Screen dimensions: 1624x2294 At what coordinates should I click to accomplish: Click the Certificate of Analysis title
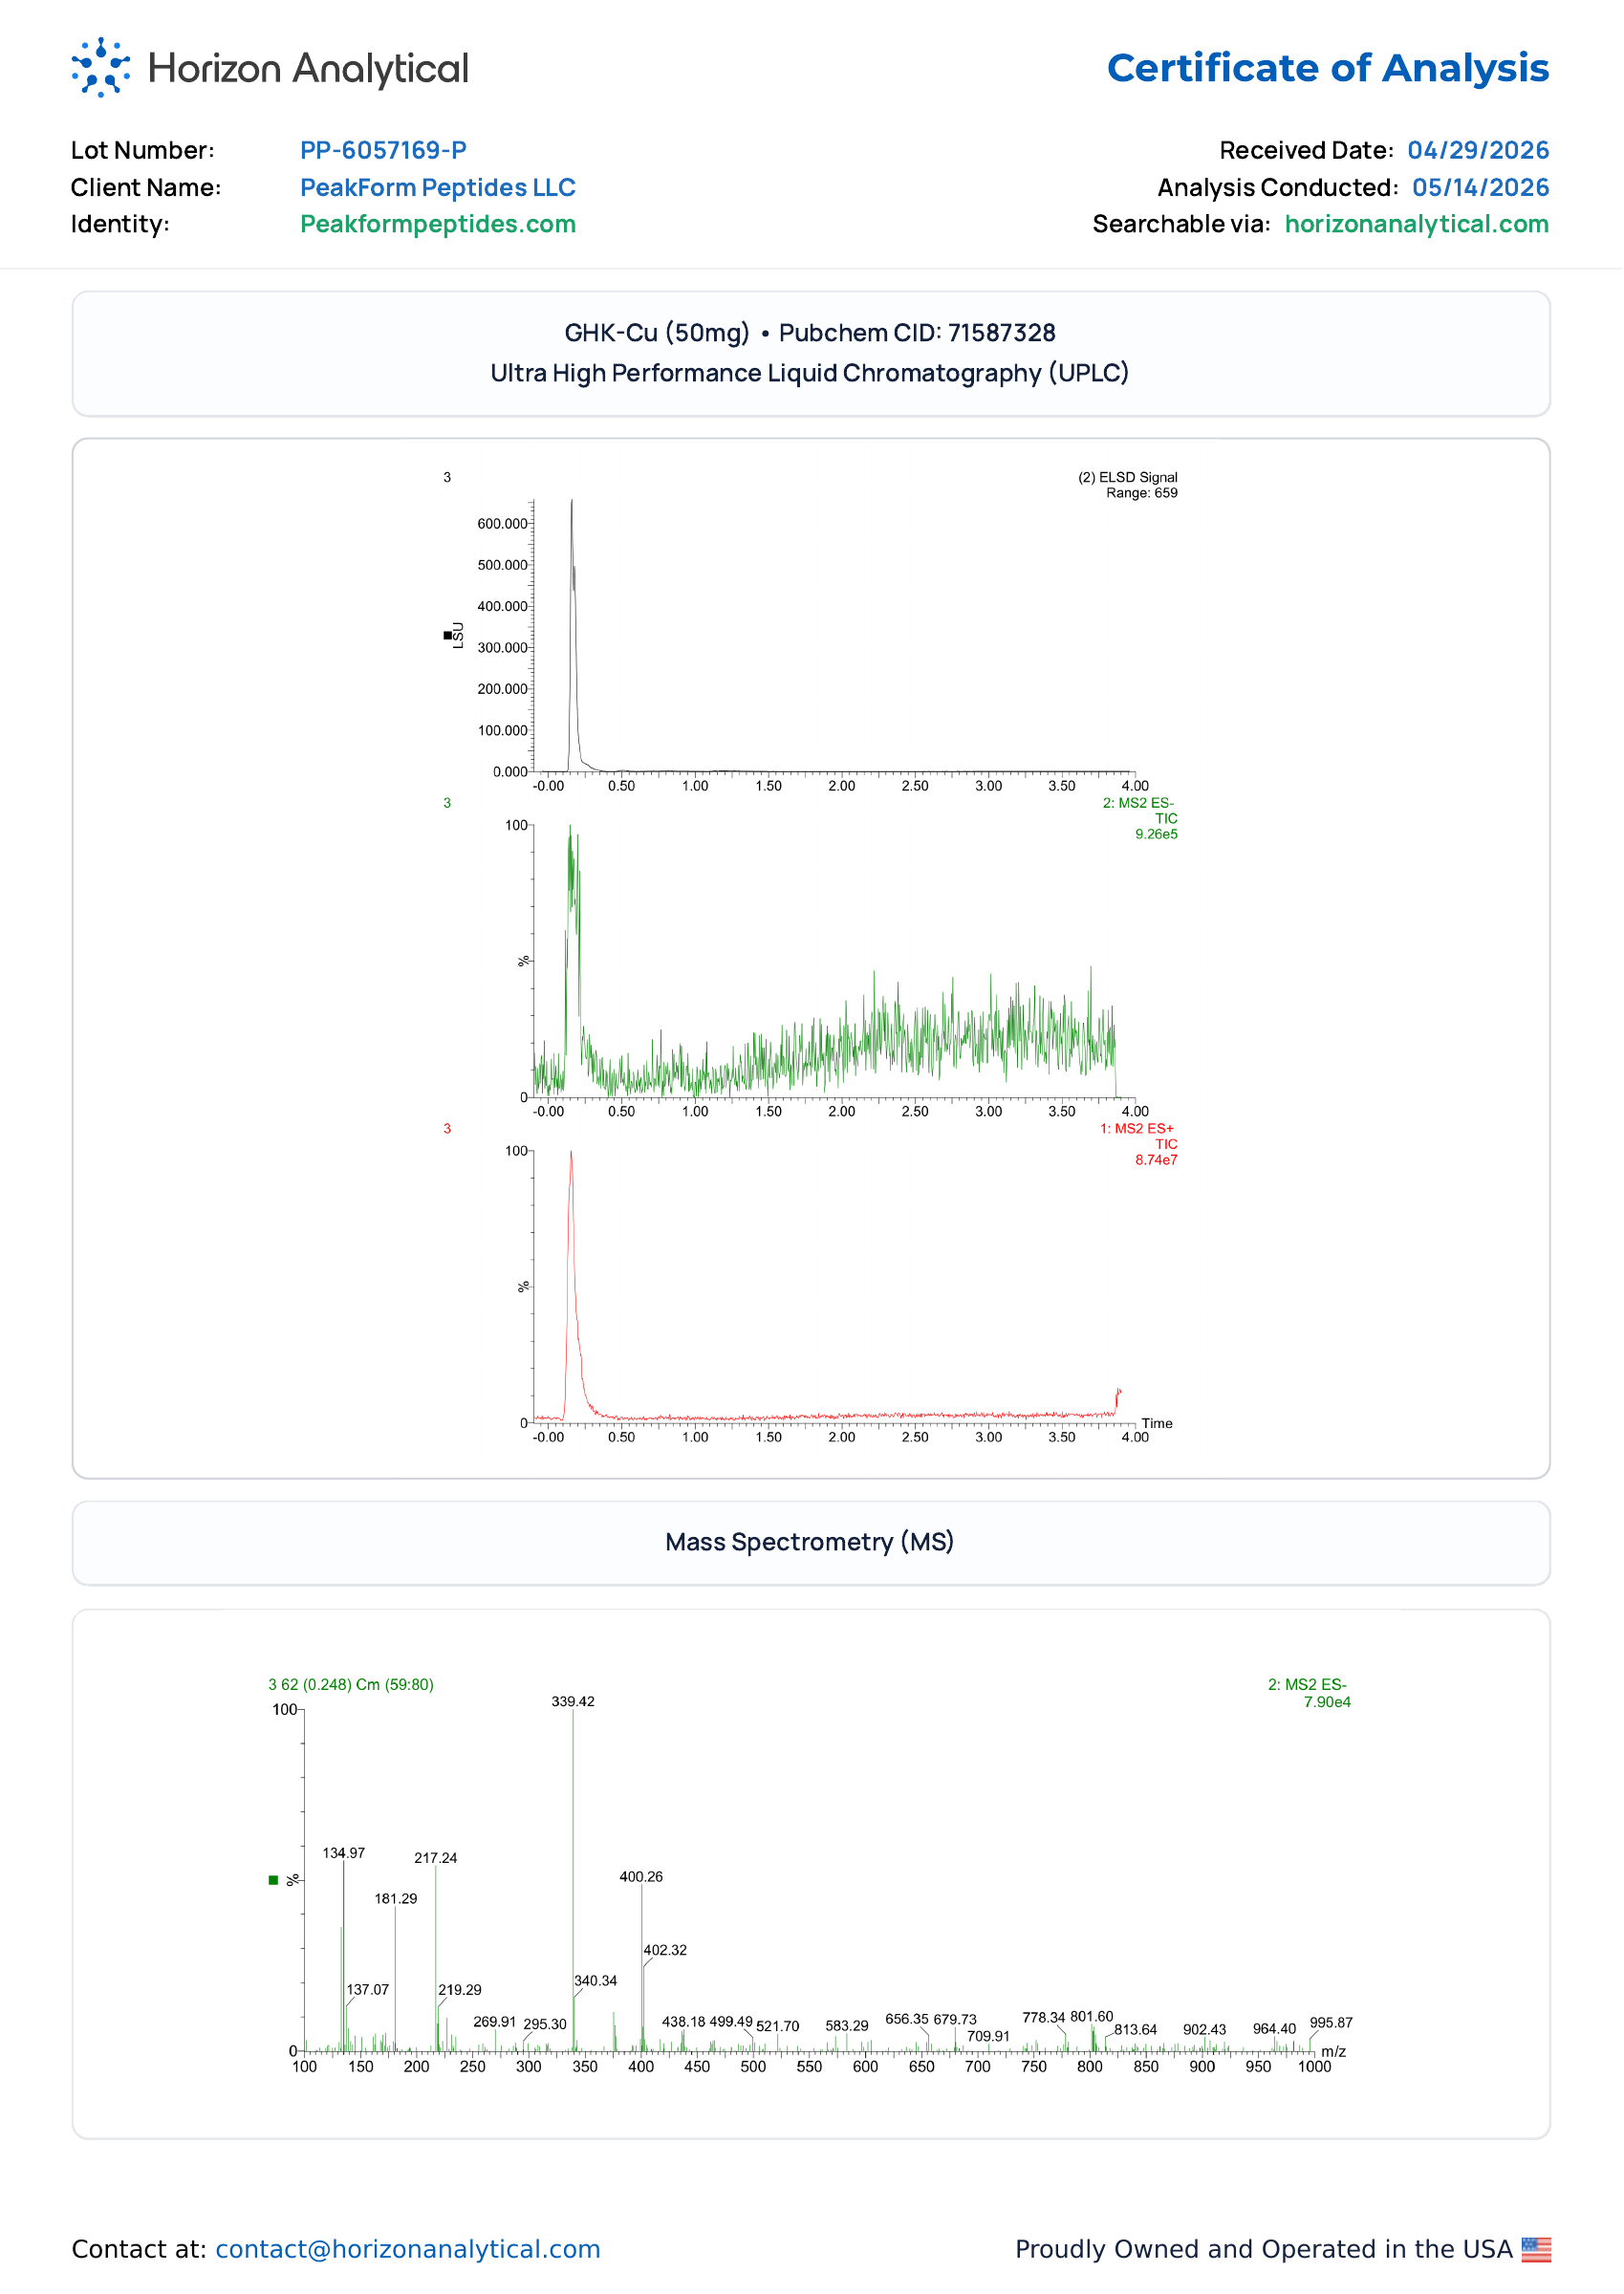[1328, 68]
